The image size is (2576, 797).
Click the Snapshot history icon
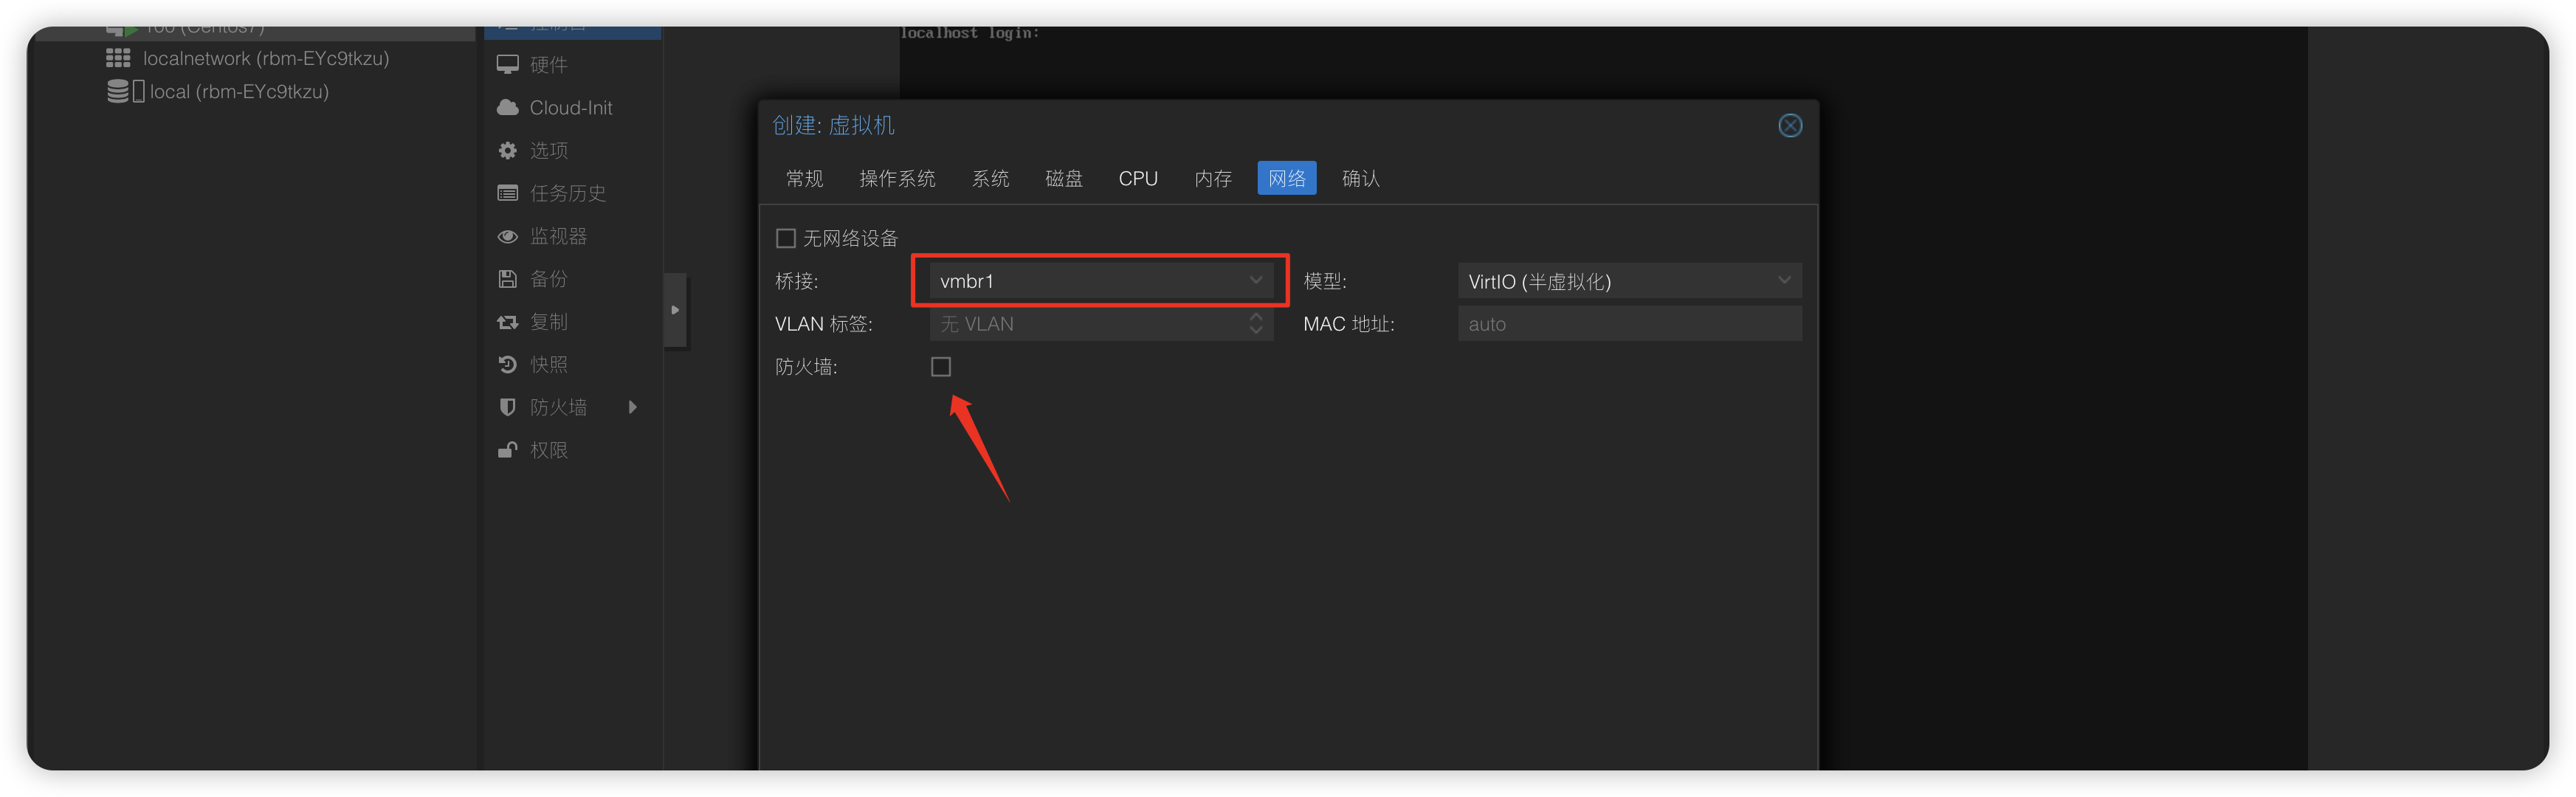tap(508, 364)
